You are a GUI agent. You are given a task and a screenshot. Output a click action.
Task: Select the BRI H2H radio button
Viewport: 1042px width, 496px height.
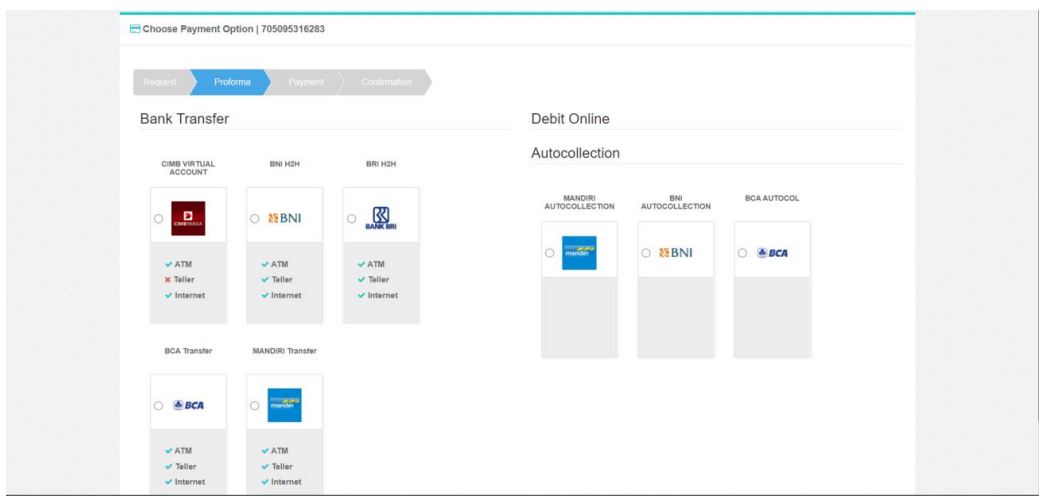coord(351,218)
